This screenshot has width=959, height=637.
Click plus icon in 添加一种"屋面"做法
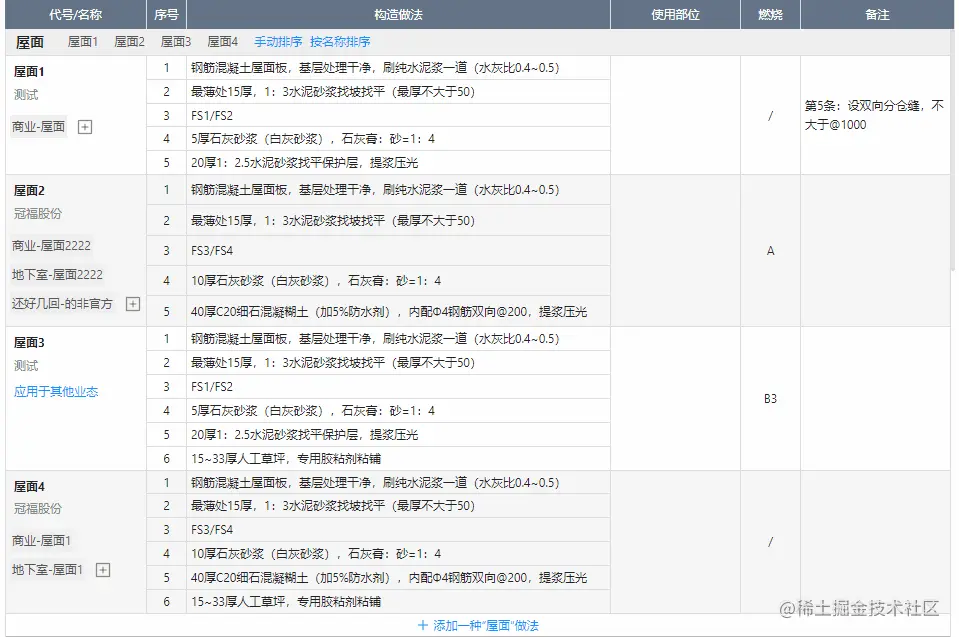[423, 625]
